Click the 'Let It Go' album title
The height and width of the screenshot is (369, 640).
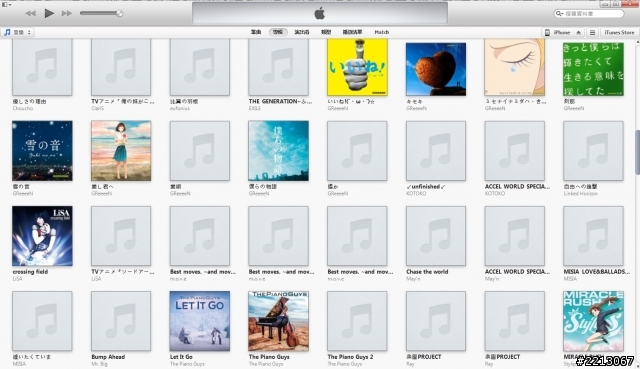[181, 357]
